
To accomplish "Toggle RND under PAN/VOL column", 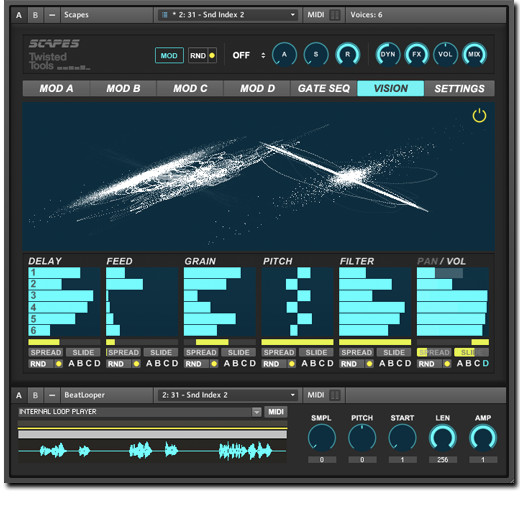I will click(434, 364).
